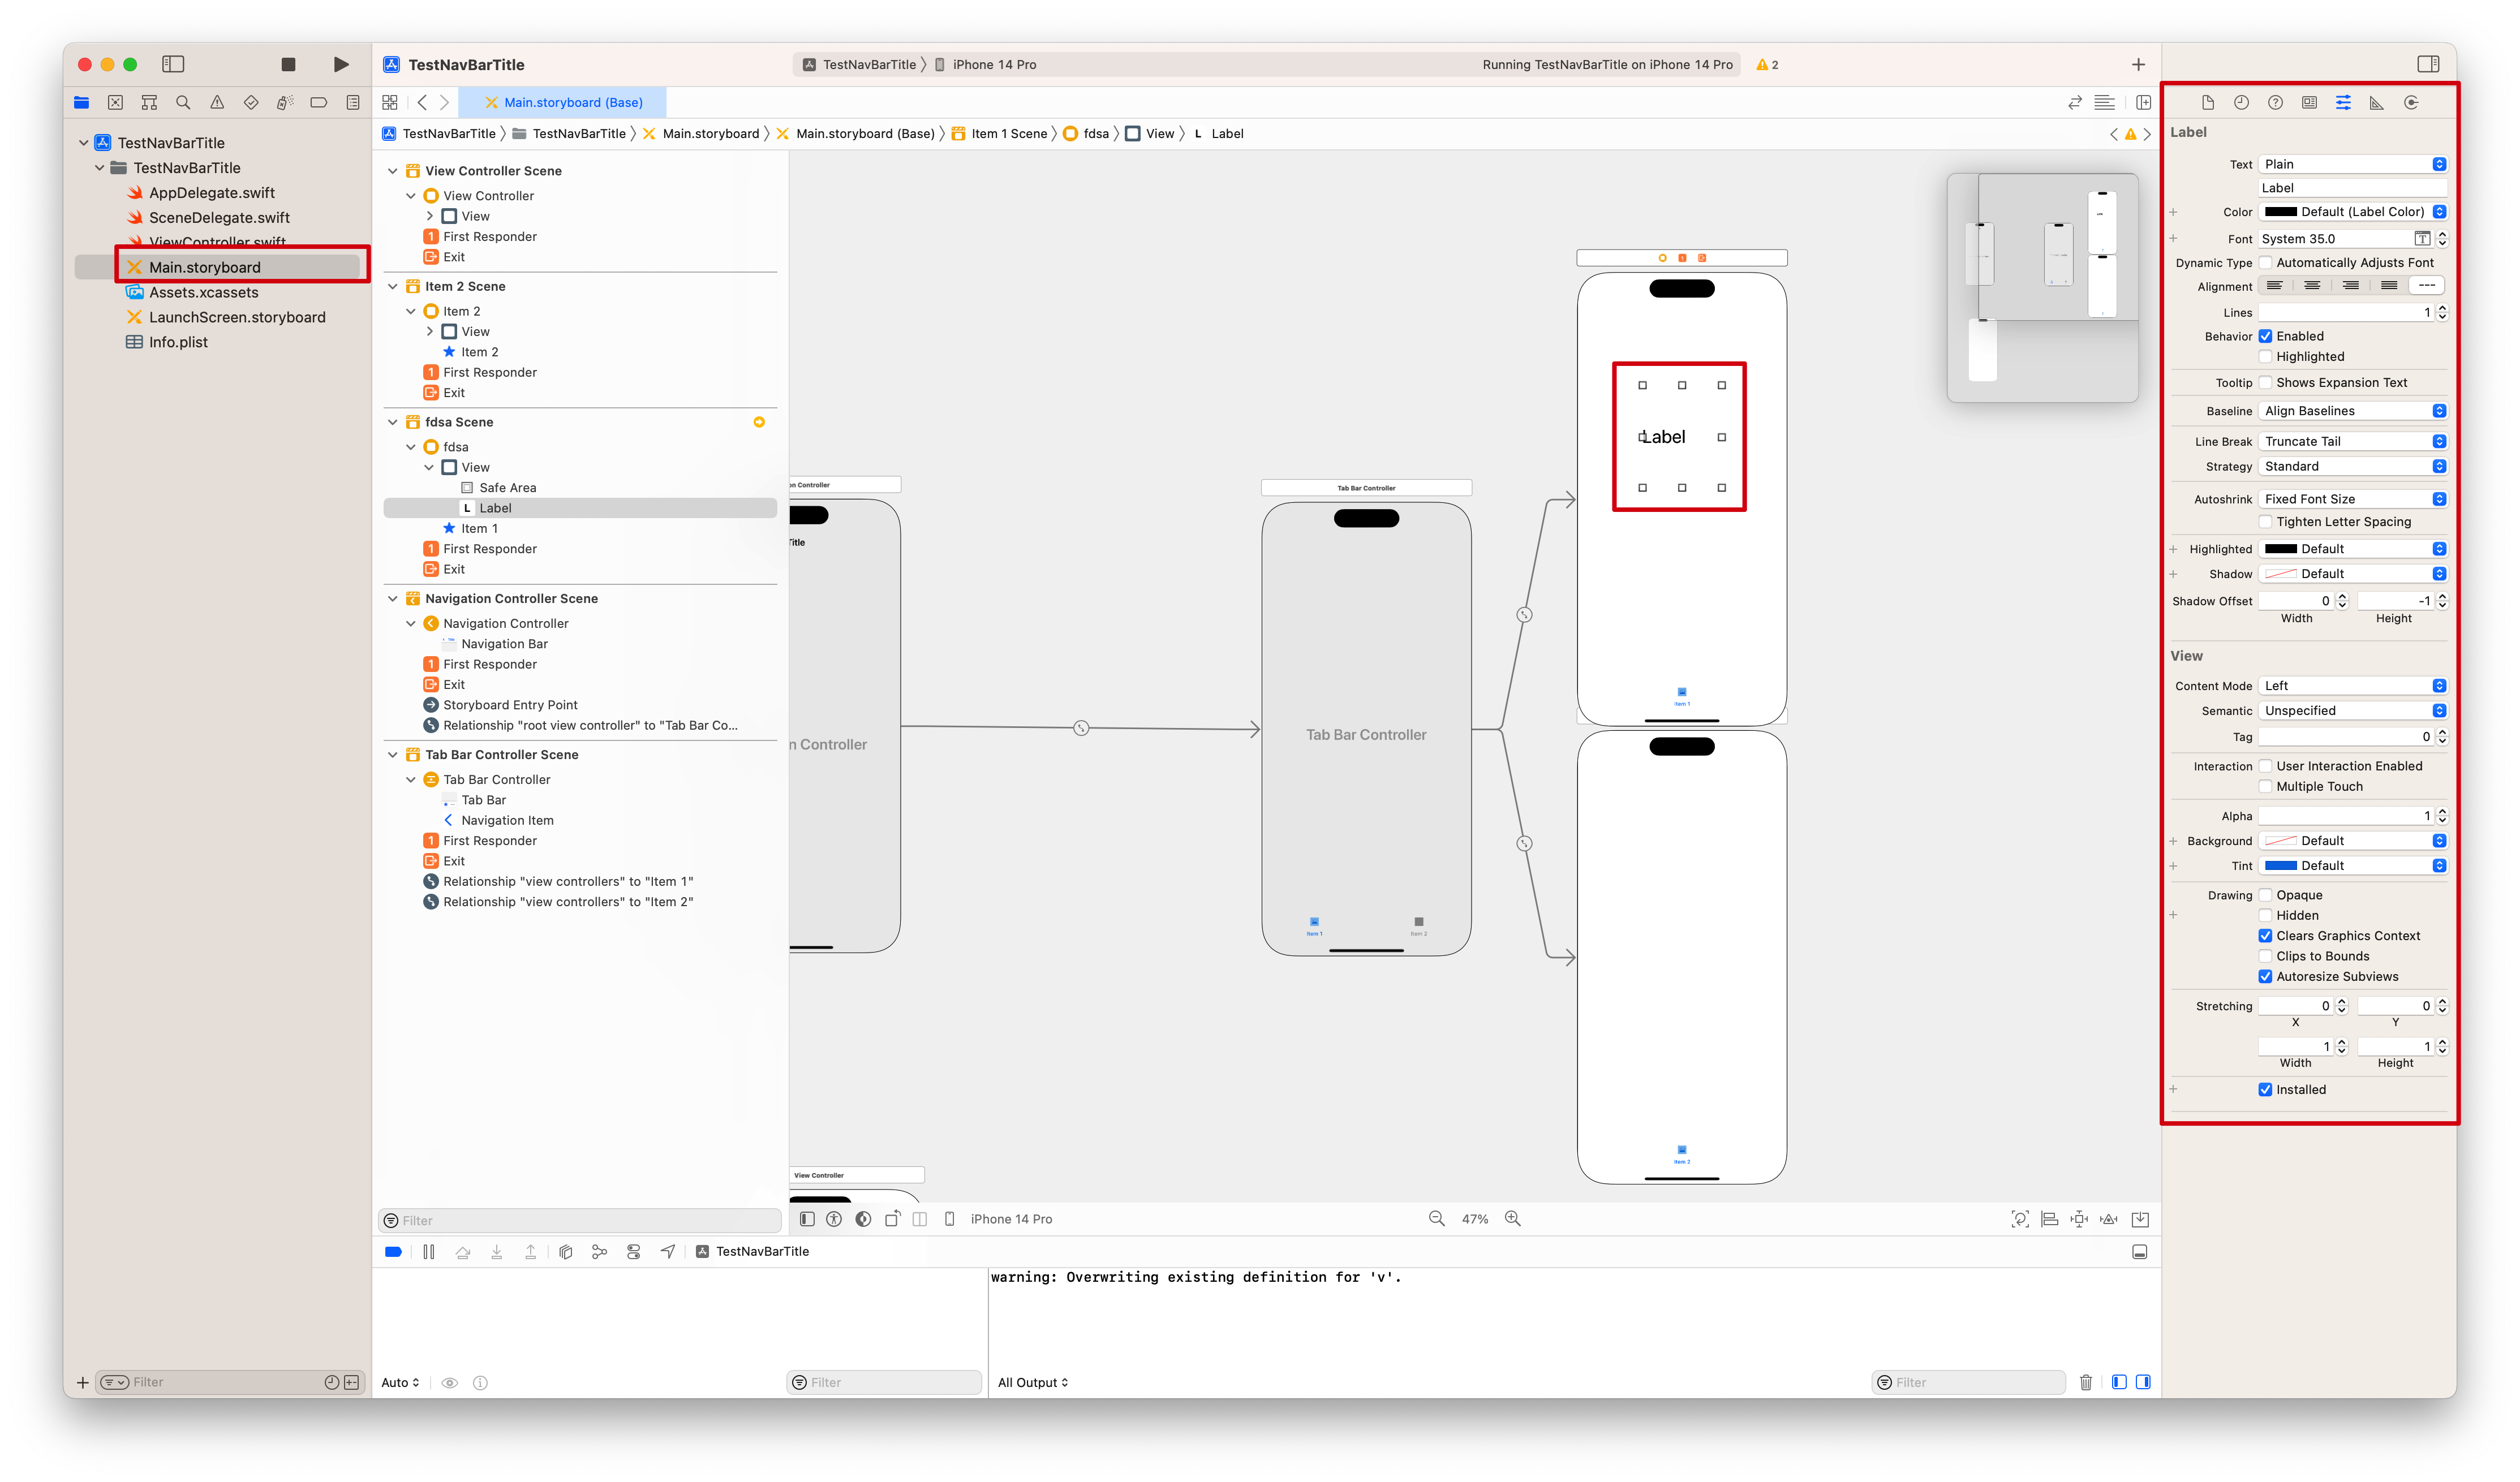The image size is (2520, 1482).
Task: Collapse the TestNavBarTitle project root group
Action: (83, 143)
